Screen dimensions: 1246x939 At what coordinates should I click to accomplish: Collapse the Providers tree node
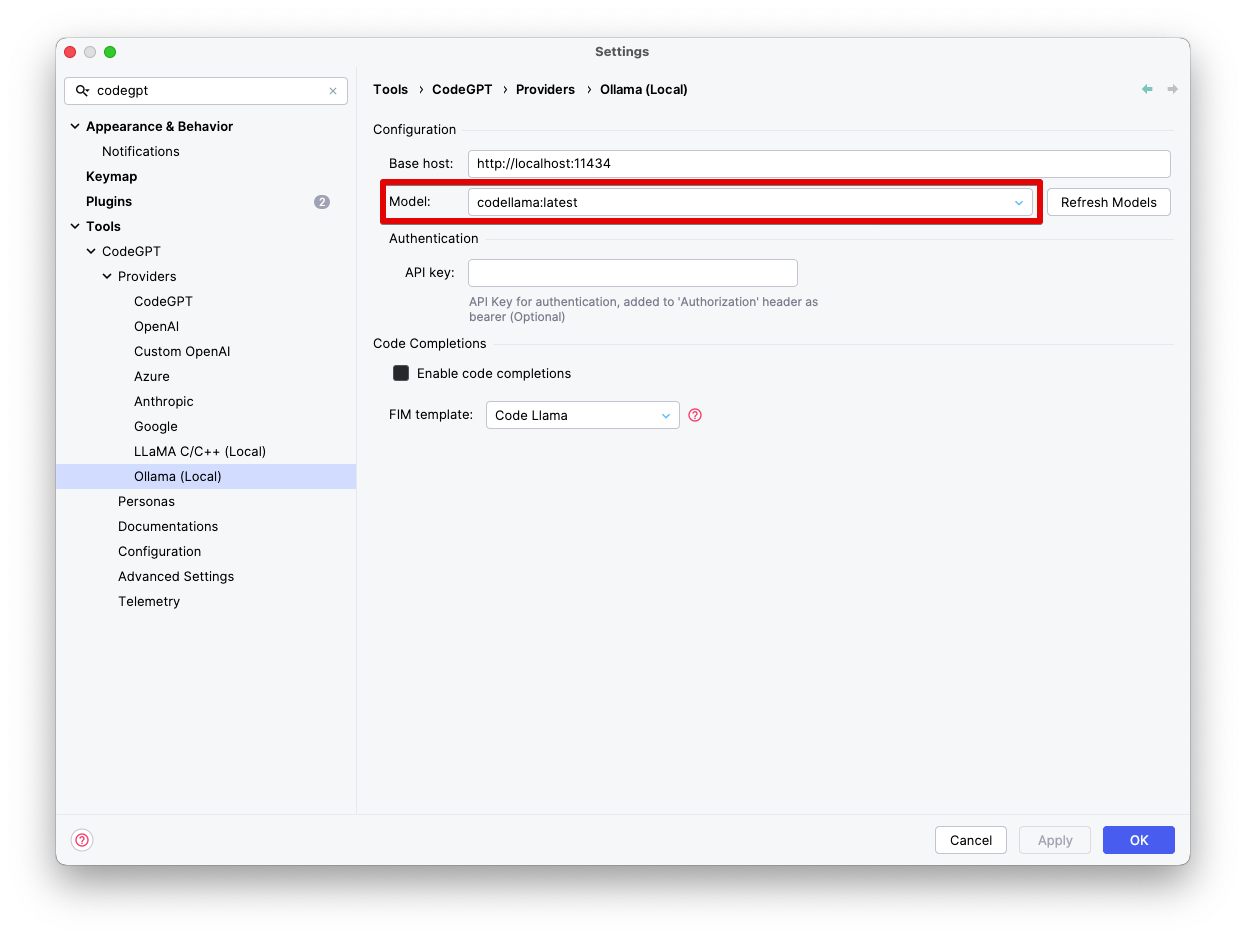click(107, 277)
